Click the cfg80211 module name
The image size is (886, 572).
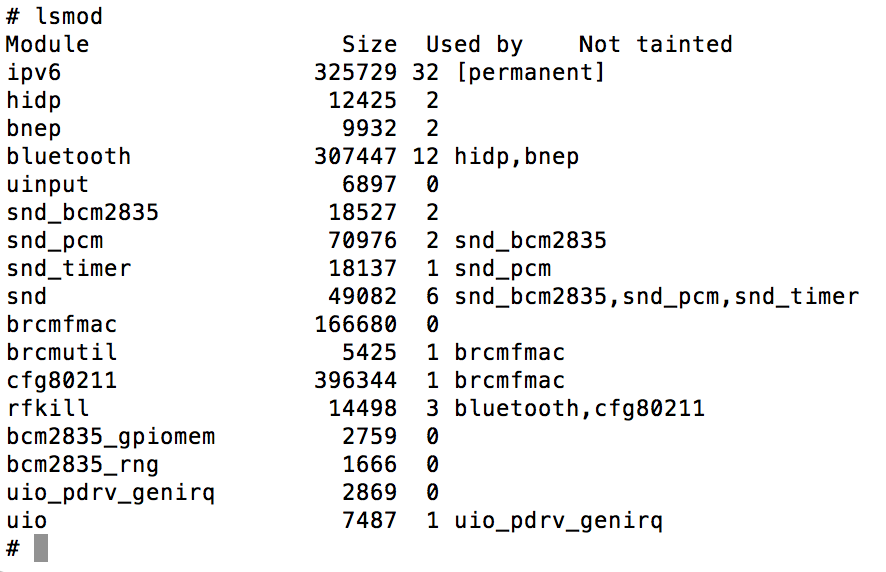pyautogui.click(x=62, y=380)
